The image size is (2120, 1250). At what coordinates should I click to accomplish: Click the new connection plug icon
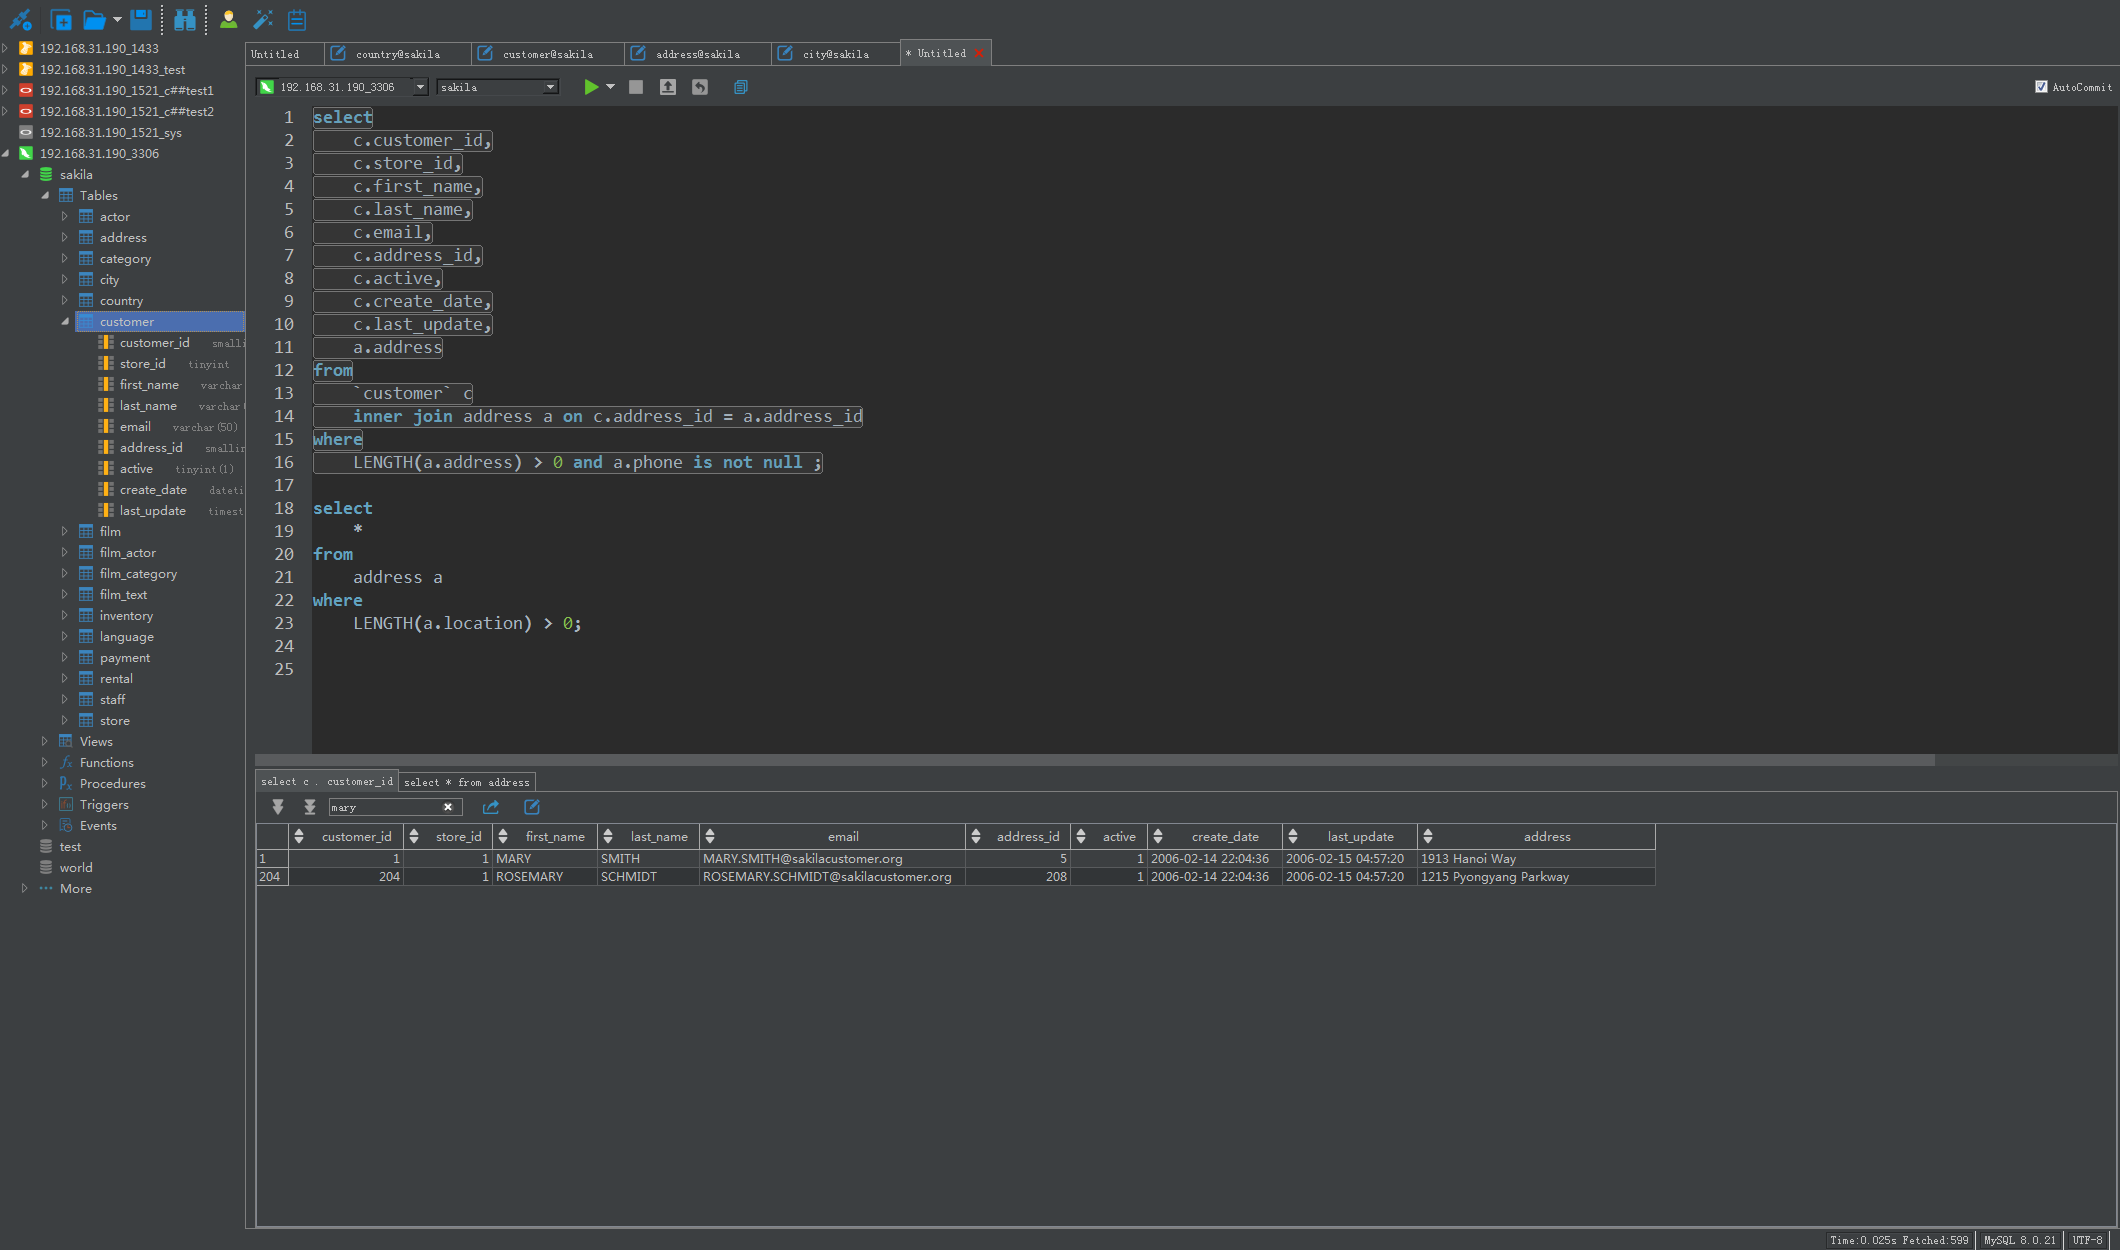20,19
